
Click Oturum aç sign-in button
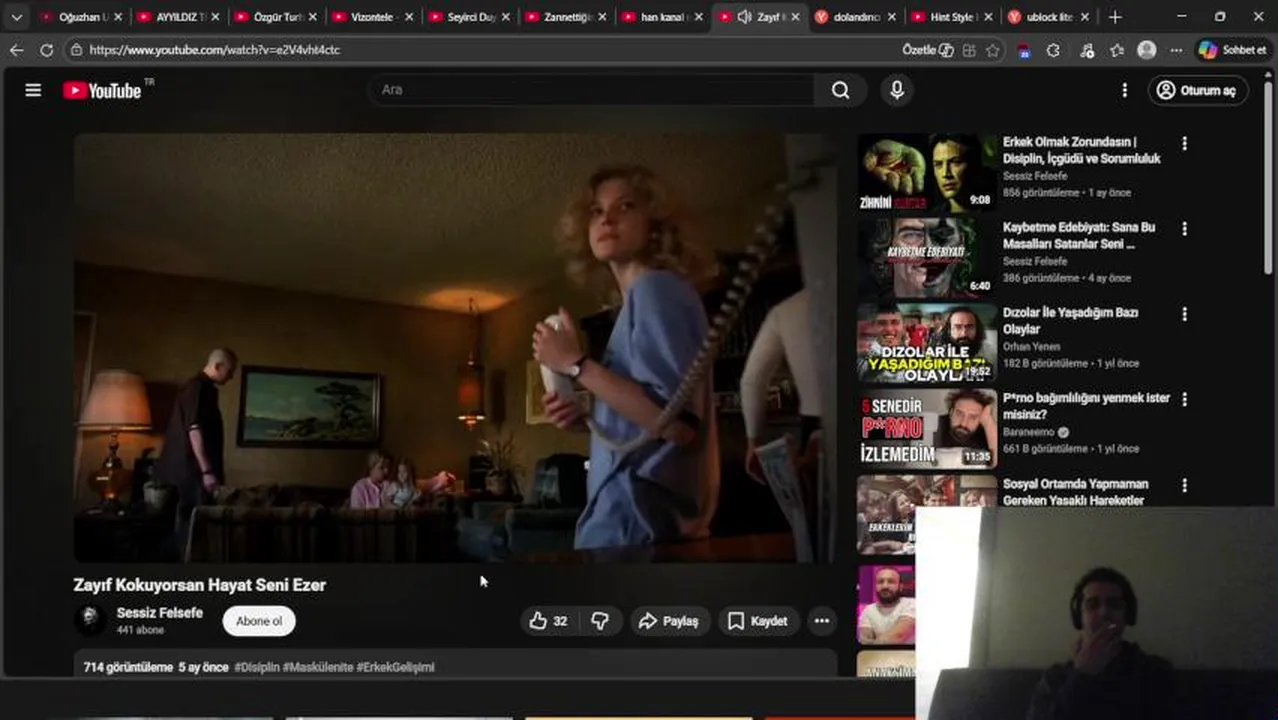click(x=1198, y=90)
